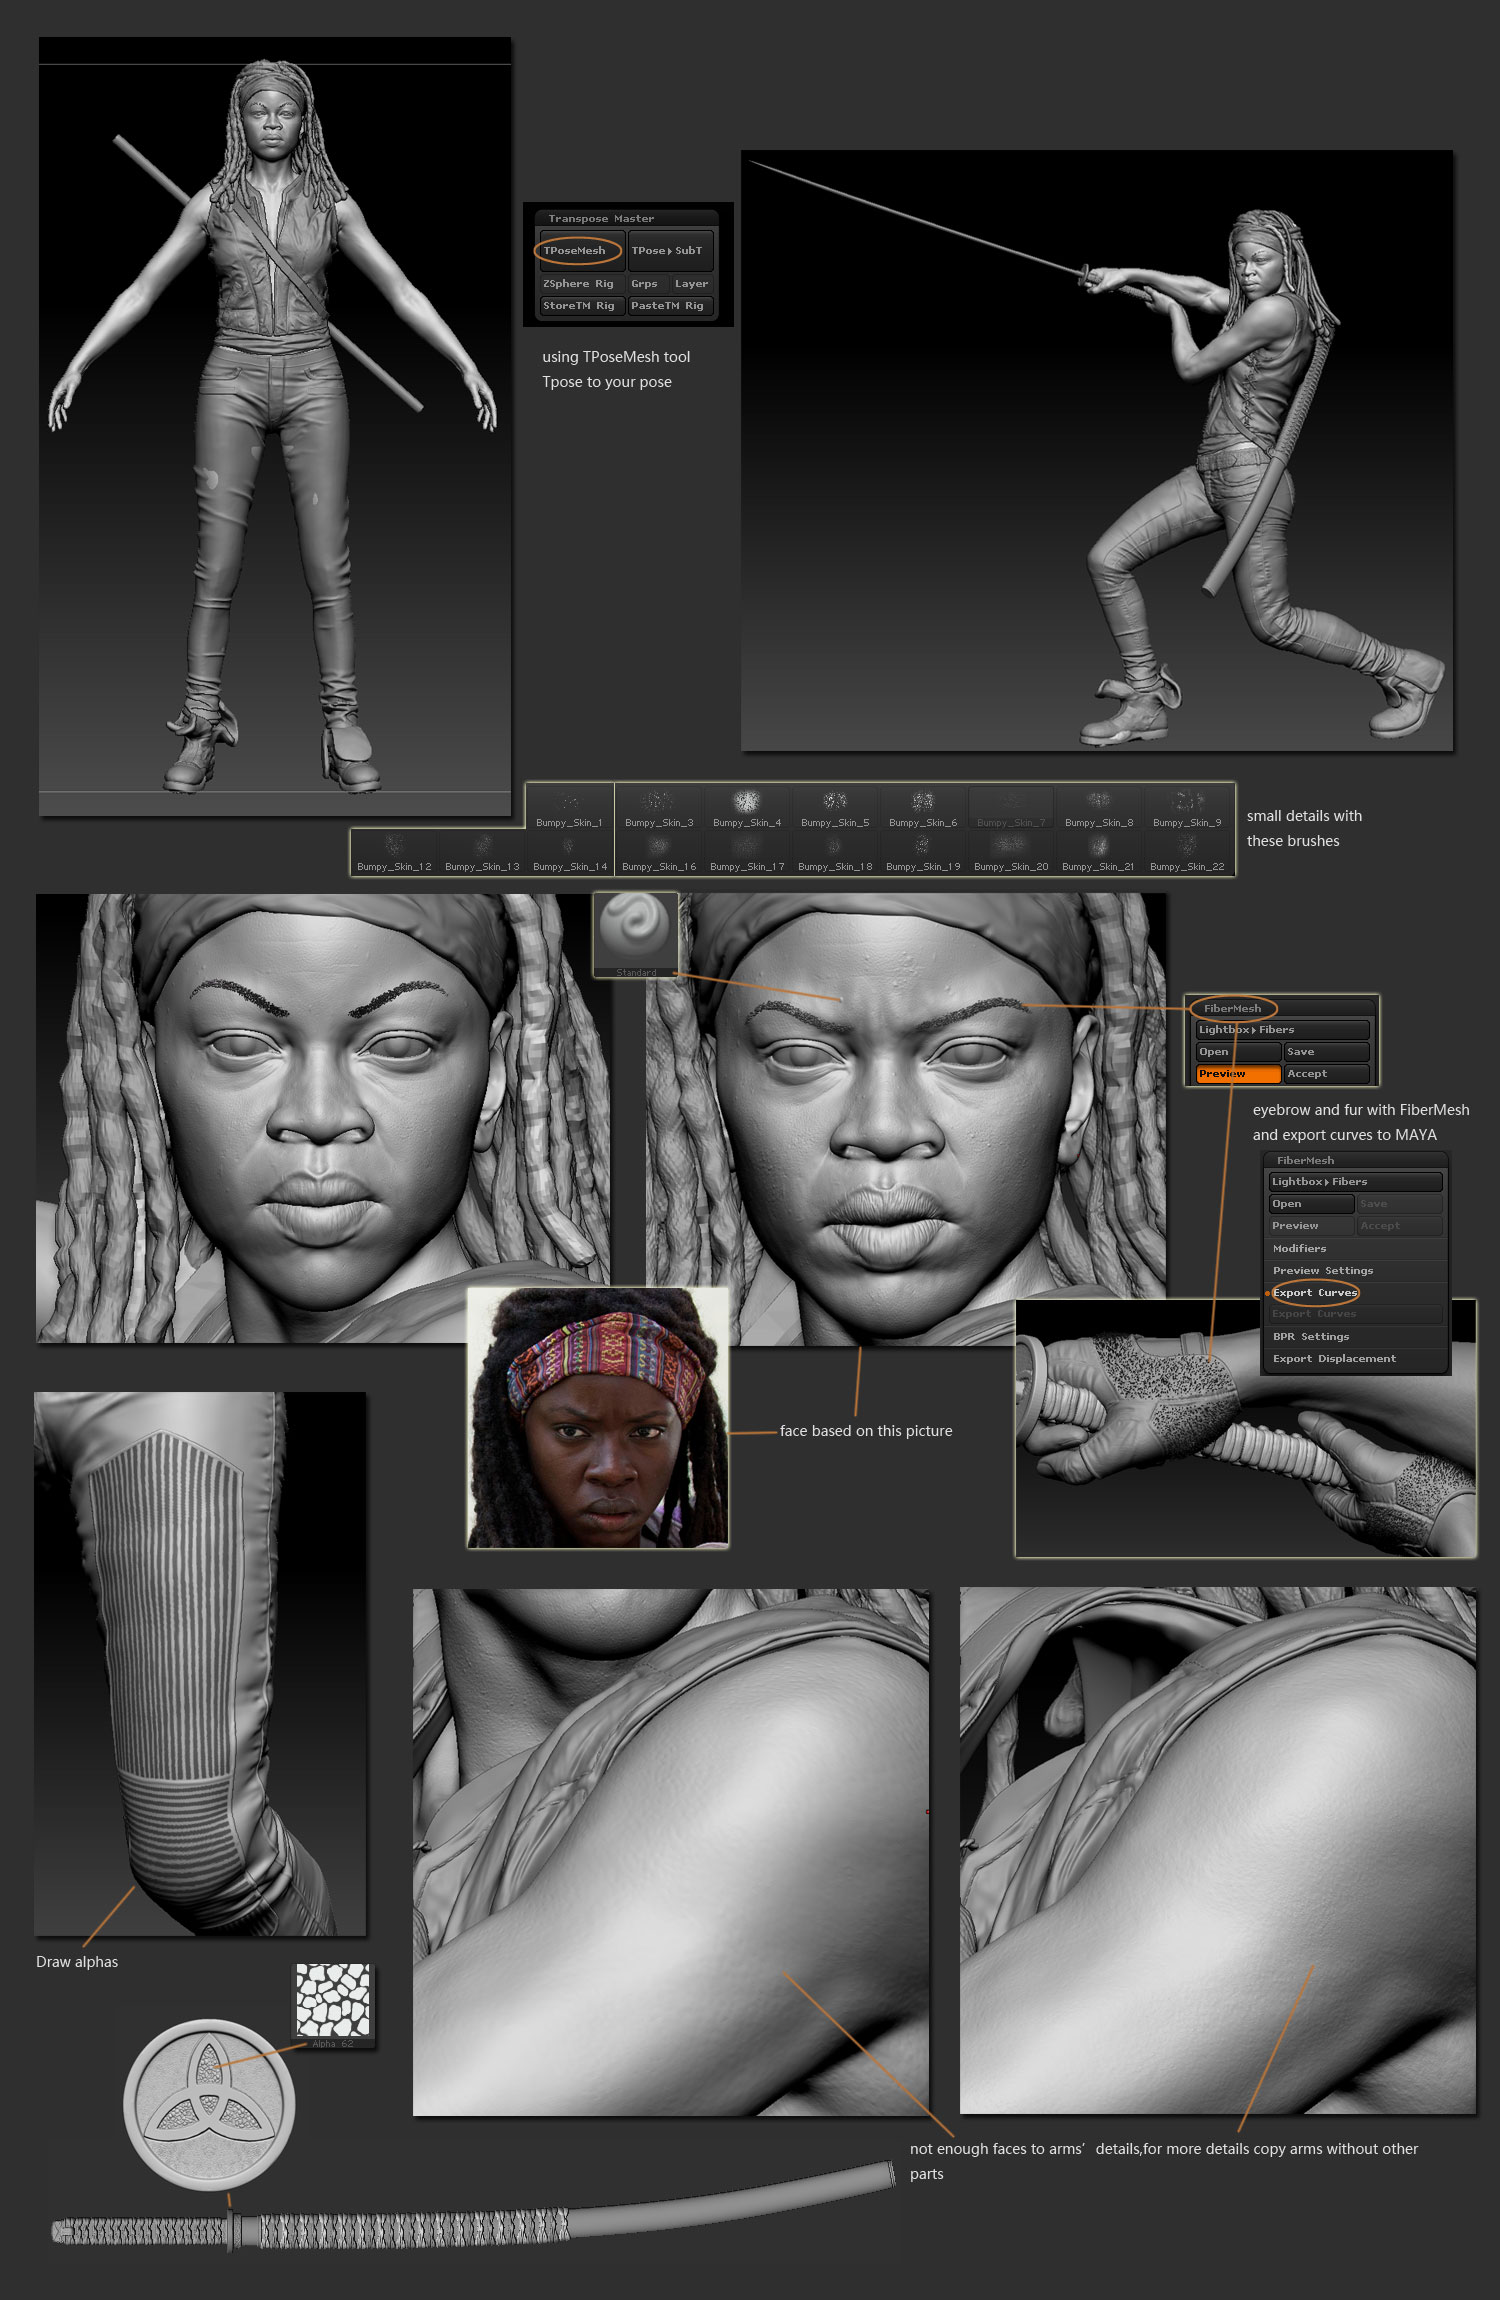Click the dimmed Save button above Modifiers
Screen dimensions: 1500x2300
[1400, 1204]
